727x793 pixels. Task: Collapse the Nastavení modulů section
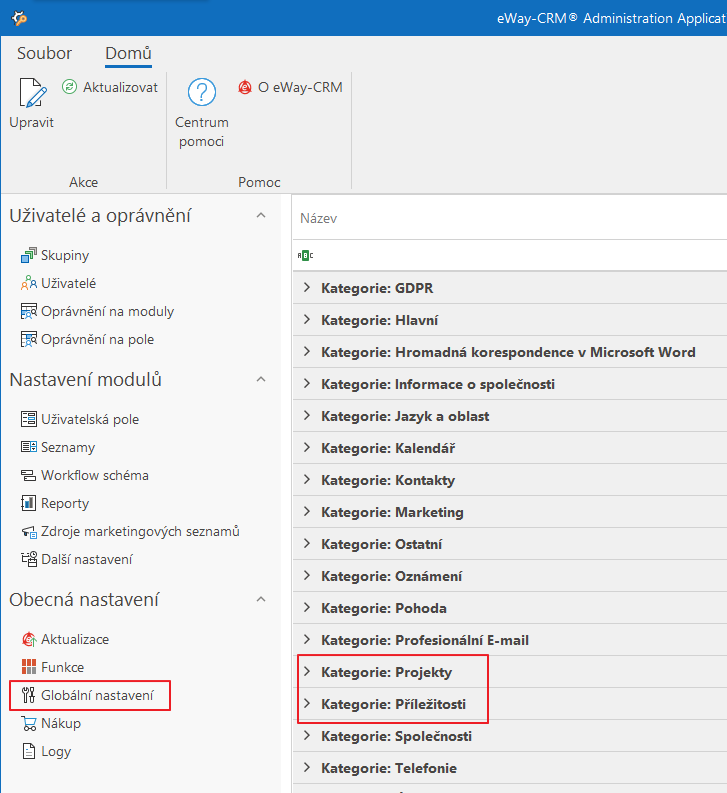[x=261, y=379]
